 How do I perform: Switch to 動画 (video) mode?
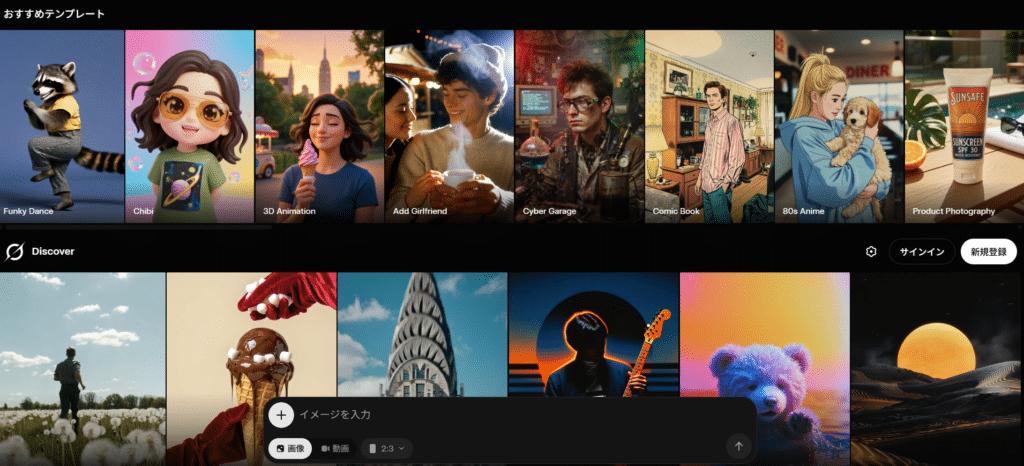click(335, 449)
